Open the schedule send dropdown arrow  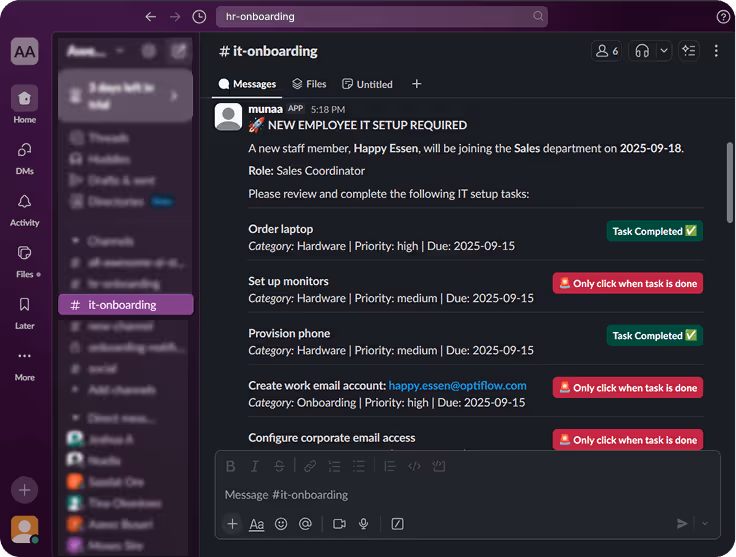coord(705,524)
